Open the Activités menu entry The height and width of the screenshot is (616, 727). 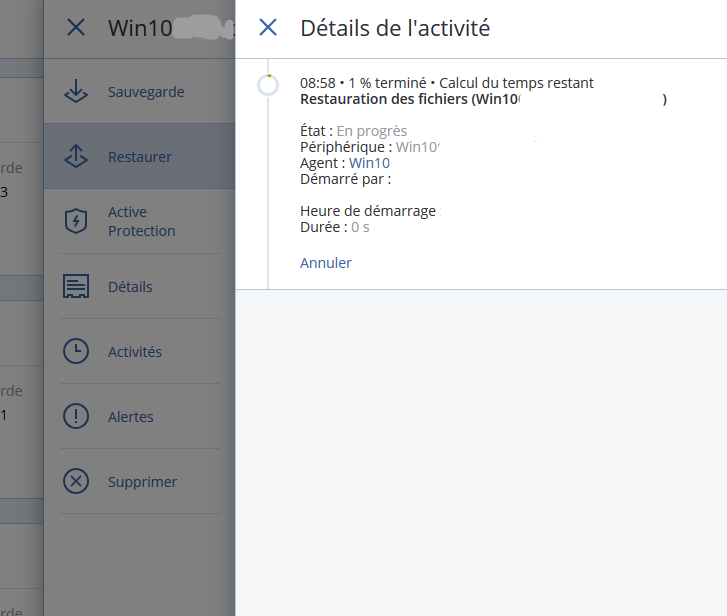[x=140, y=351]
